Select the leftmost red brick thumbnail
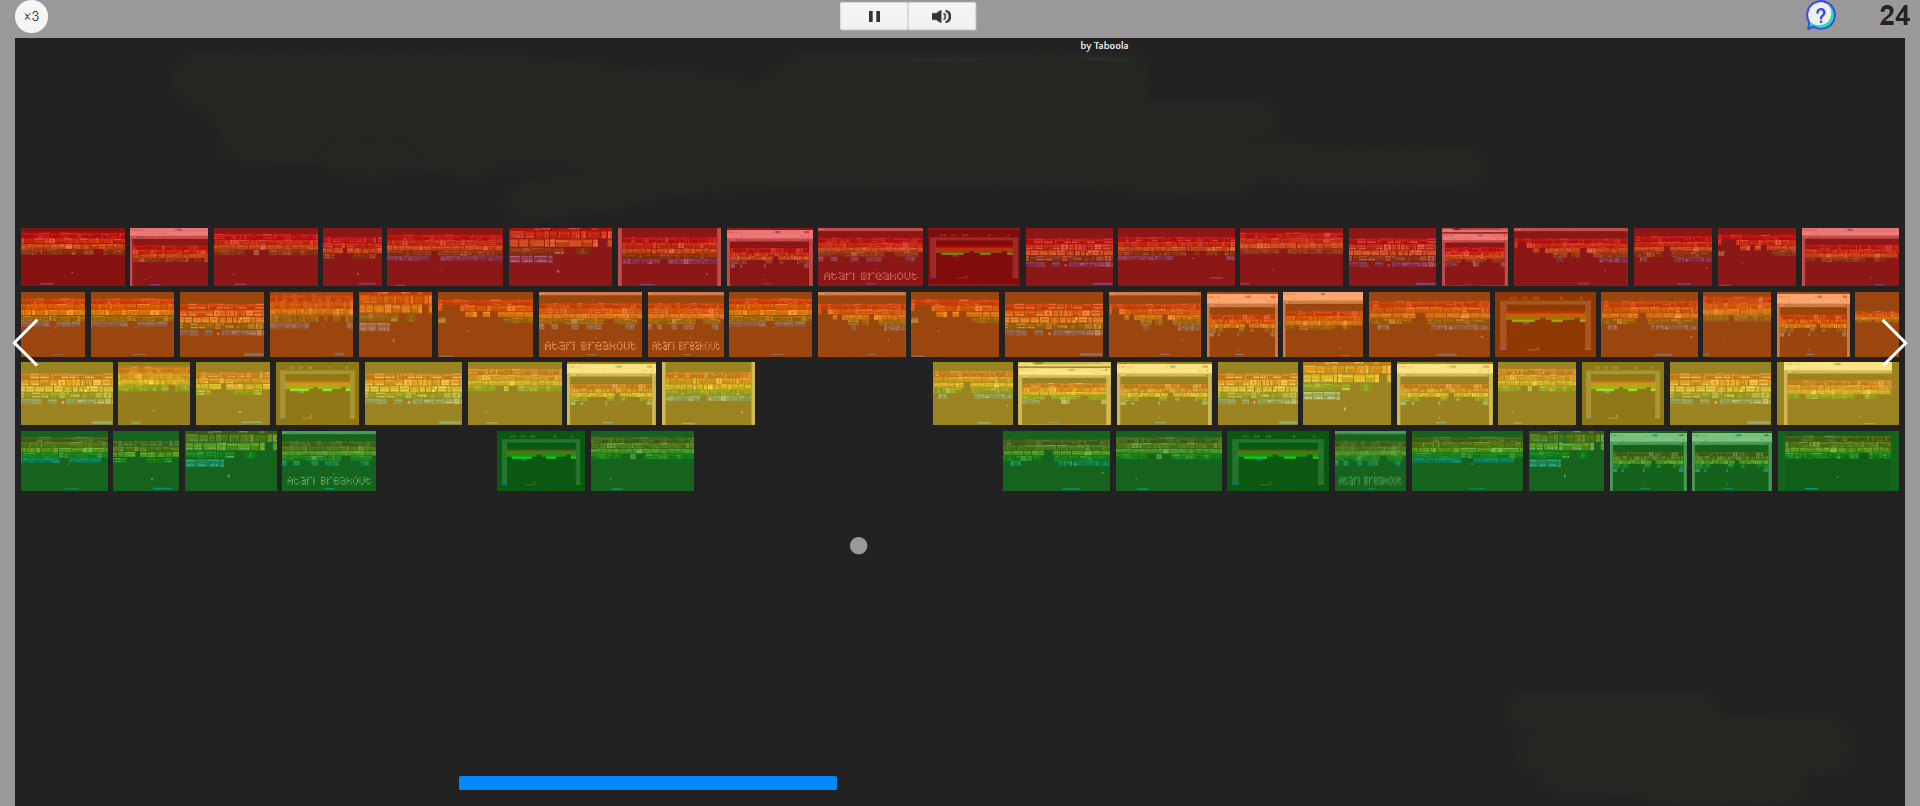 pyautogui.click(x=73, y=257)
